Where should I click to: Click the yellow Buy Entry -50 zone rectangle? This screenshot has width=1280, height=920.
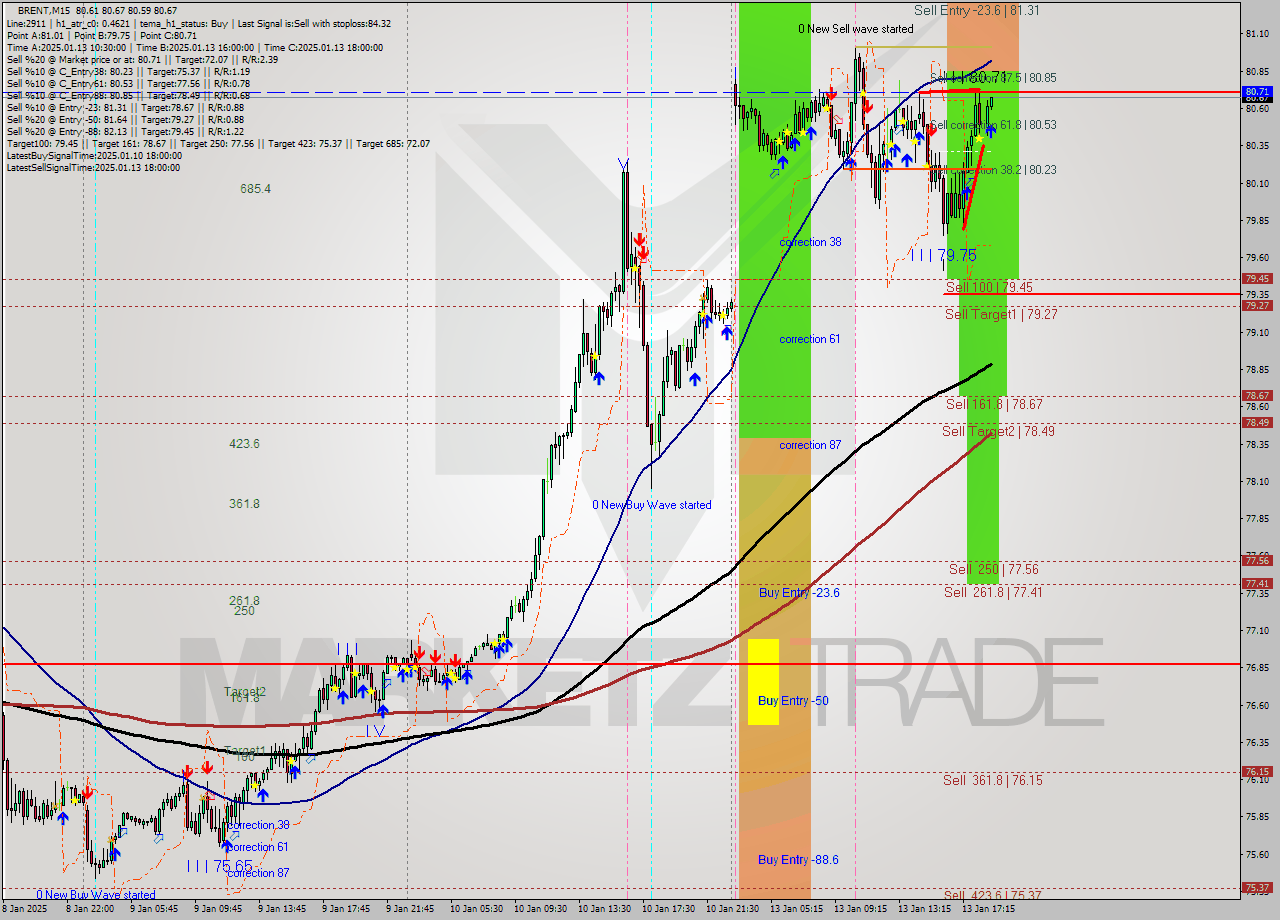[x=763, y=682]
